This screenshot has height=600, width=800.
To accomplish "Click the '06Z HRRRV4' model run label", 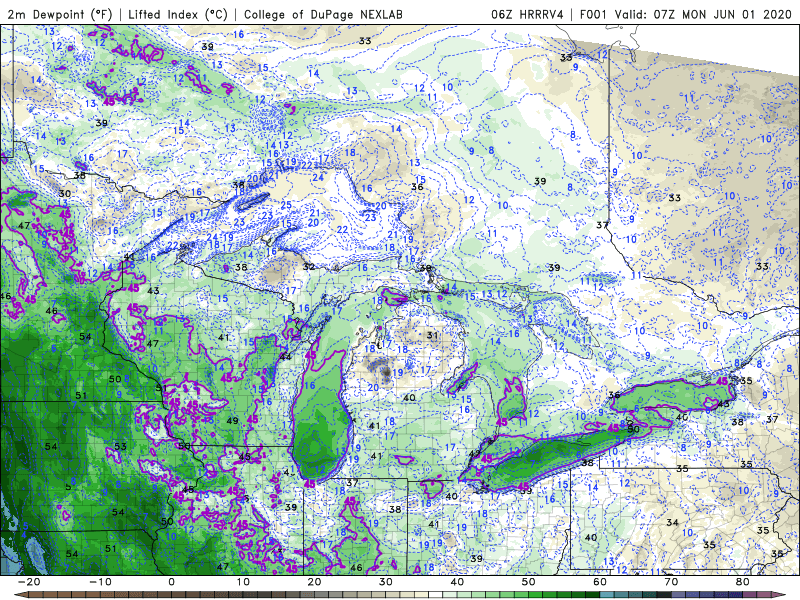I will pyautogui.click(x=527, y=14).
